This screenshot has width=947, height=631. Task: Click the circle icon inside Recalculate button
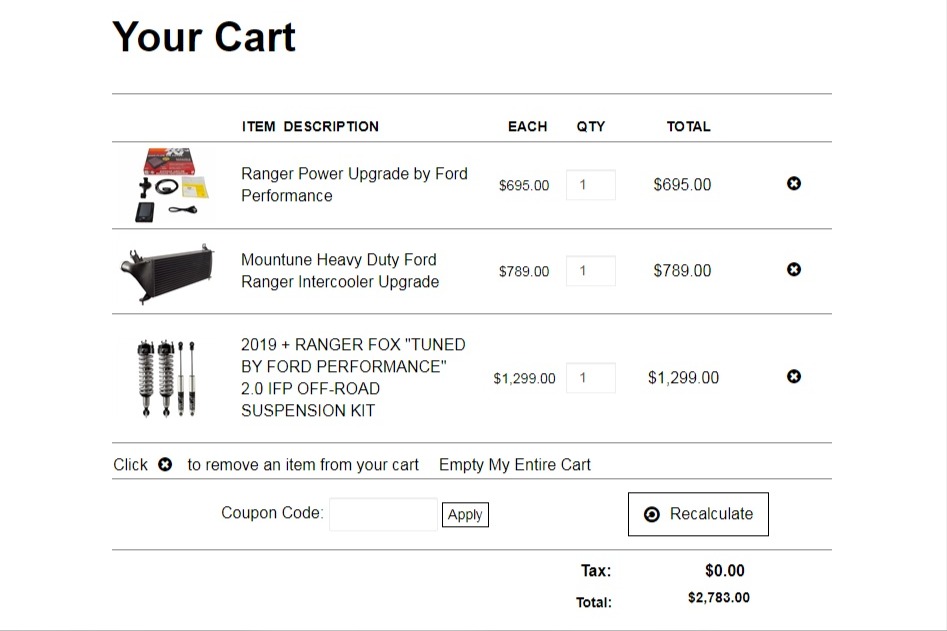tap(652, 514)
